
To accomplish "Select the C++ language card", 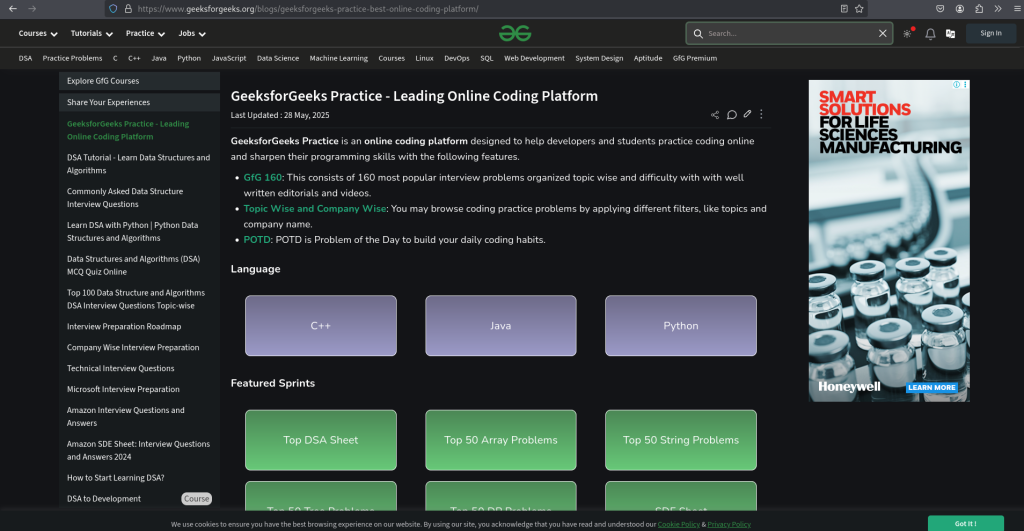I will click(x=321, y=325).
